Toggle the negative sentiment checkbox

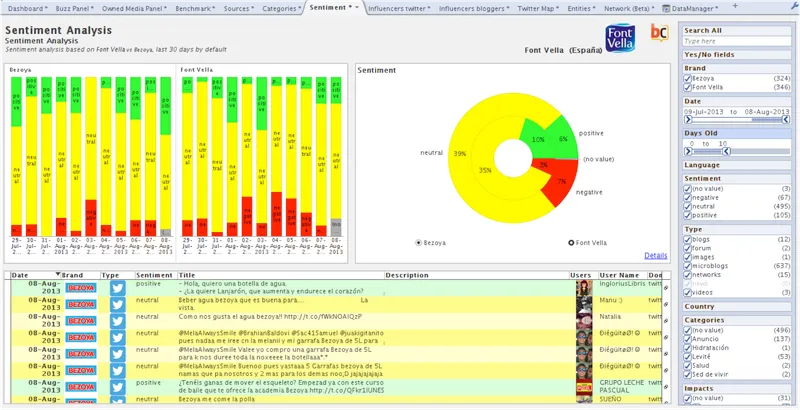(x=687, y=198)
